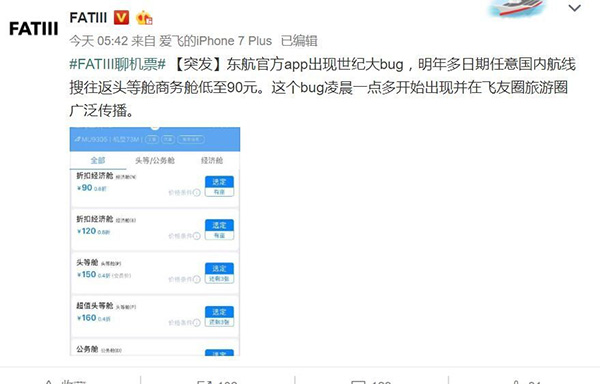Click the orange V verified badge
The height and width of the screenshot is (384, 600).
pos(121,17)
